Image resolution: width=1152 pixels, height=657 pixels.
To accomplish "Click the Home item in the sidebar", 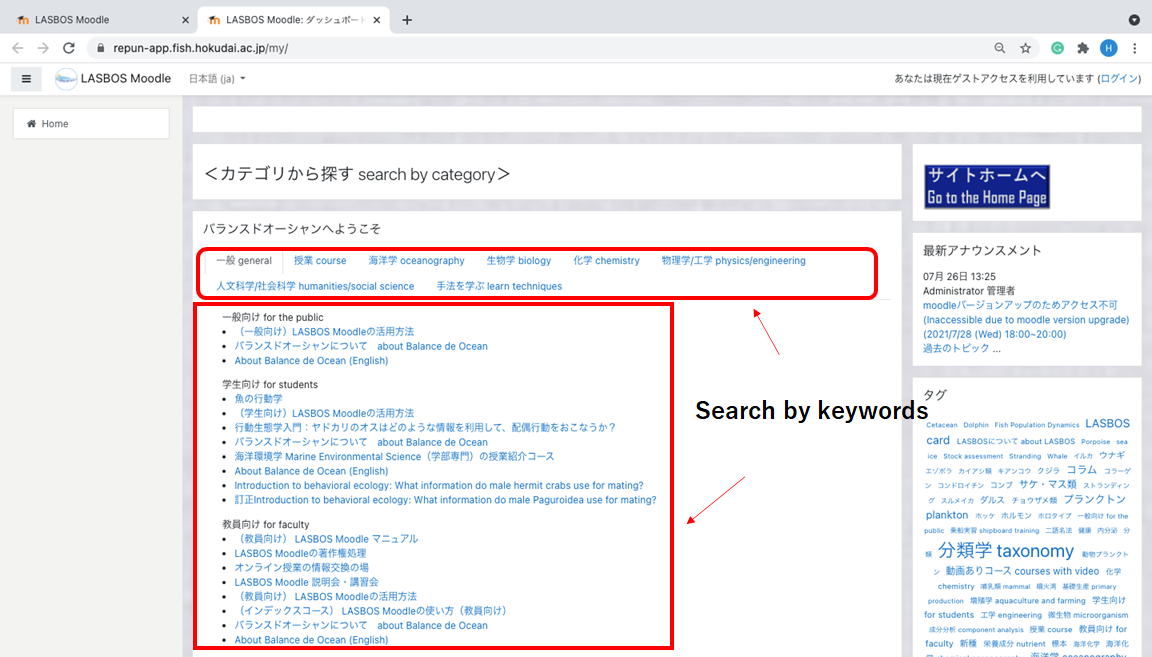I will [x=91, y=123].
